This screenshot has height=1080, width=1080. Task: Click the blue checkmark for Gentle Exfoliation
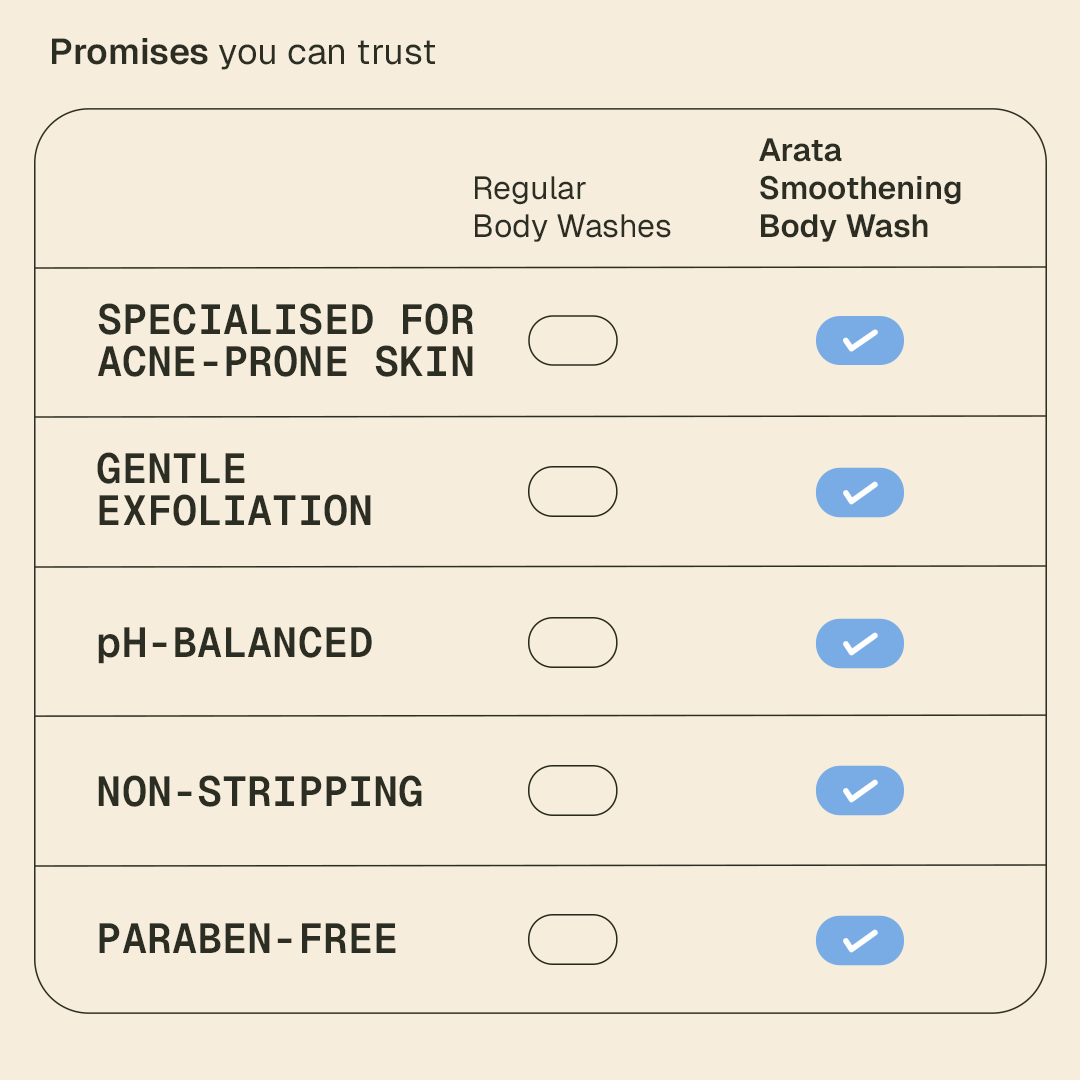[859, 493]
